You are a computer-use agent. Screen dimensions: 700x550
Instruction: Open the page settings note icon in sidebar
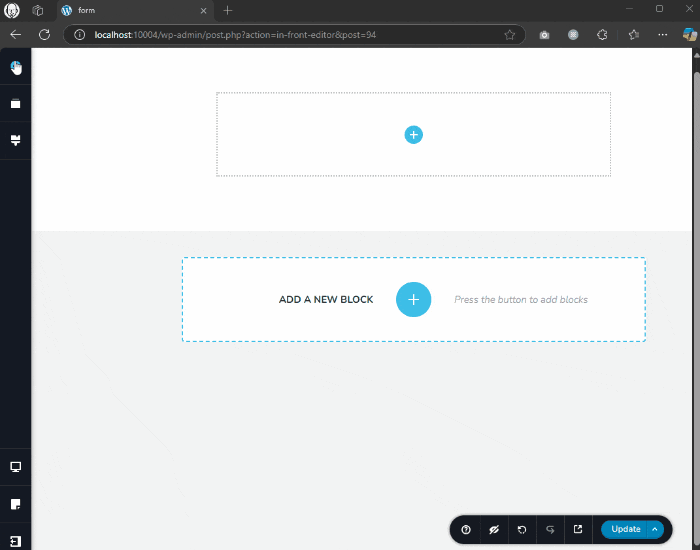click(x=16, y=504)
